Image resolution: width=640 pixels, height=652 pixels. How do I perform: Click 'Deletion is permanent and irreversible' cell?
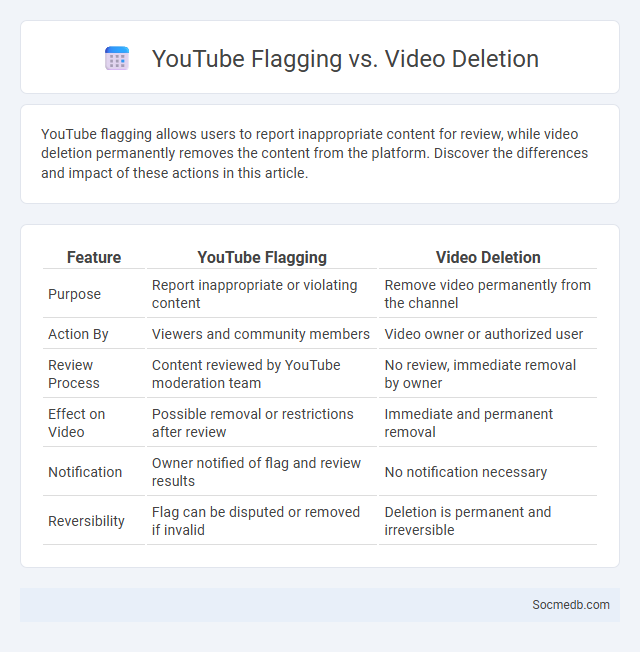pyautogui.click(x=487, y=521)
